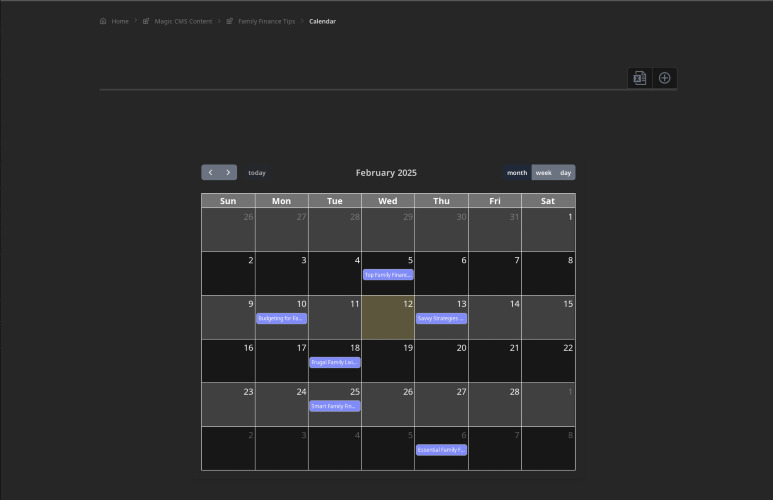This screenshot has height=500, width=773.
Task: Open the Budgeting for Fa... event on February 10
Action: click(281, 319)
